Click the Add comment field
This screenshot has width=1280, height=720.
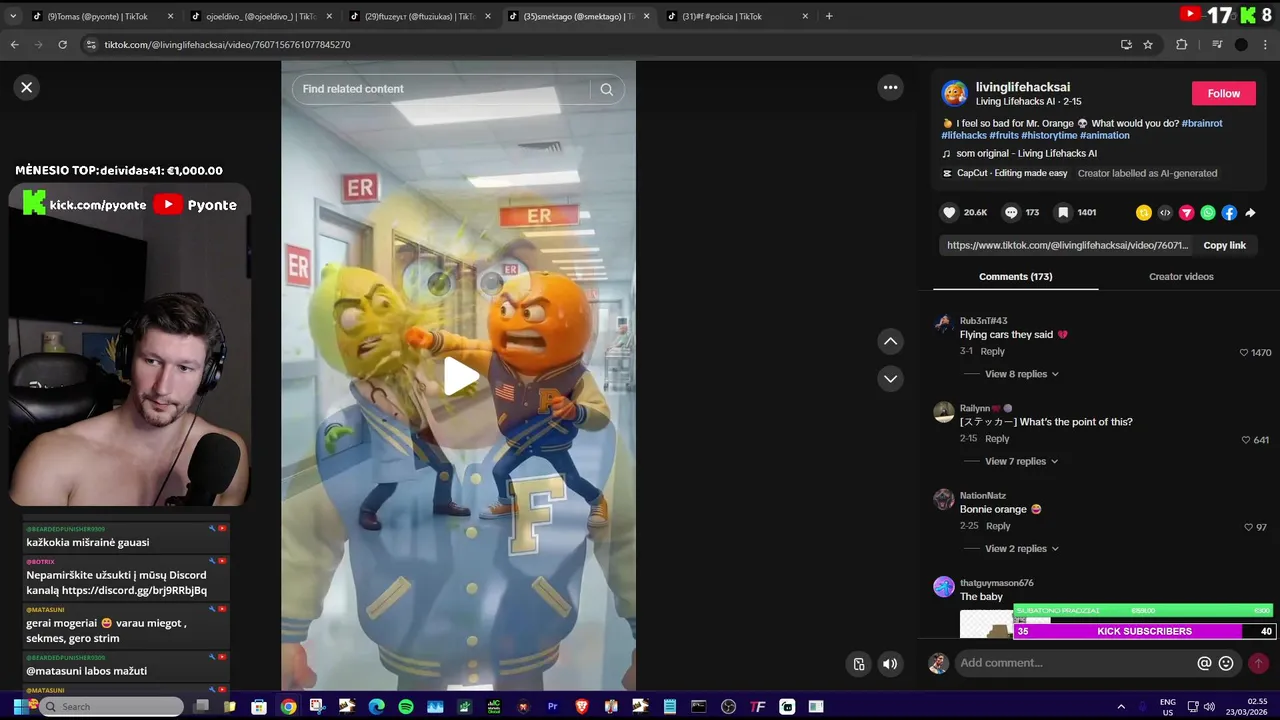pyautogui.click(x=1075, y=663)
